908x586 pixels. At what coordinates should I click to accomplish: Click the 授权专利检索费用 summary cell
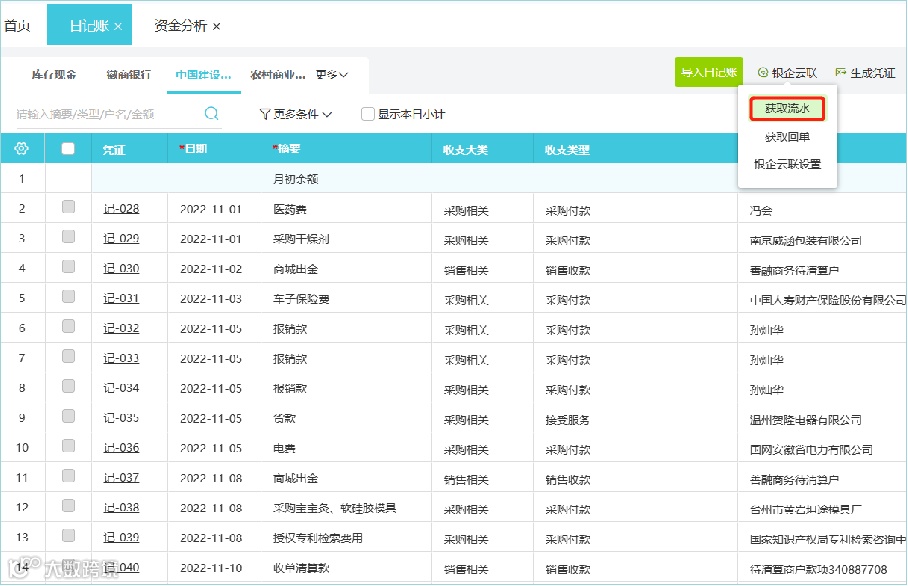click(x=318, y=538)
